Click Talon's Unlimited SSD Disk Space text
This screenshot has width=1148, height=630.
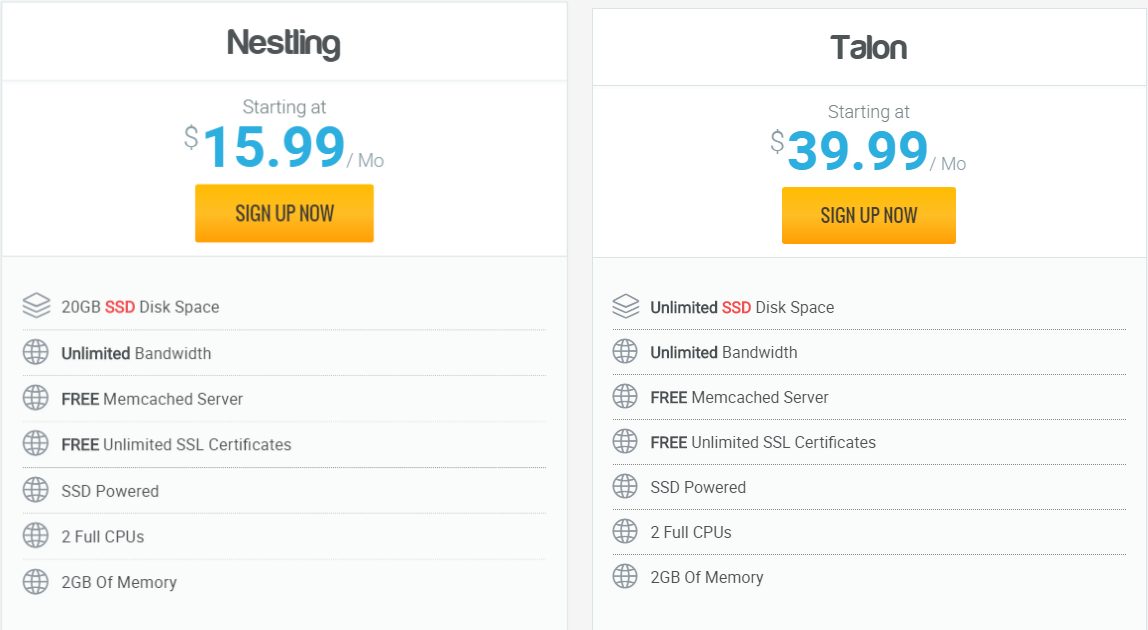(x=742, y=307)
